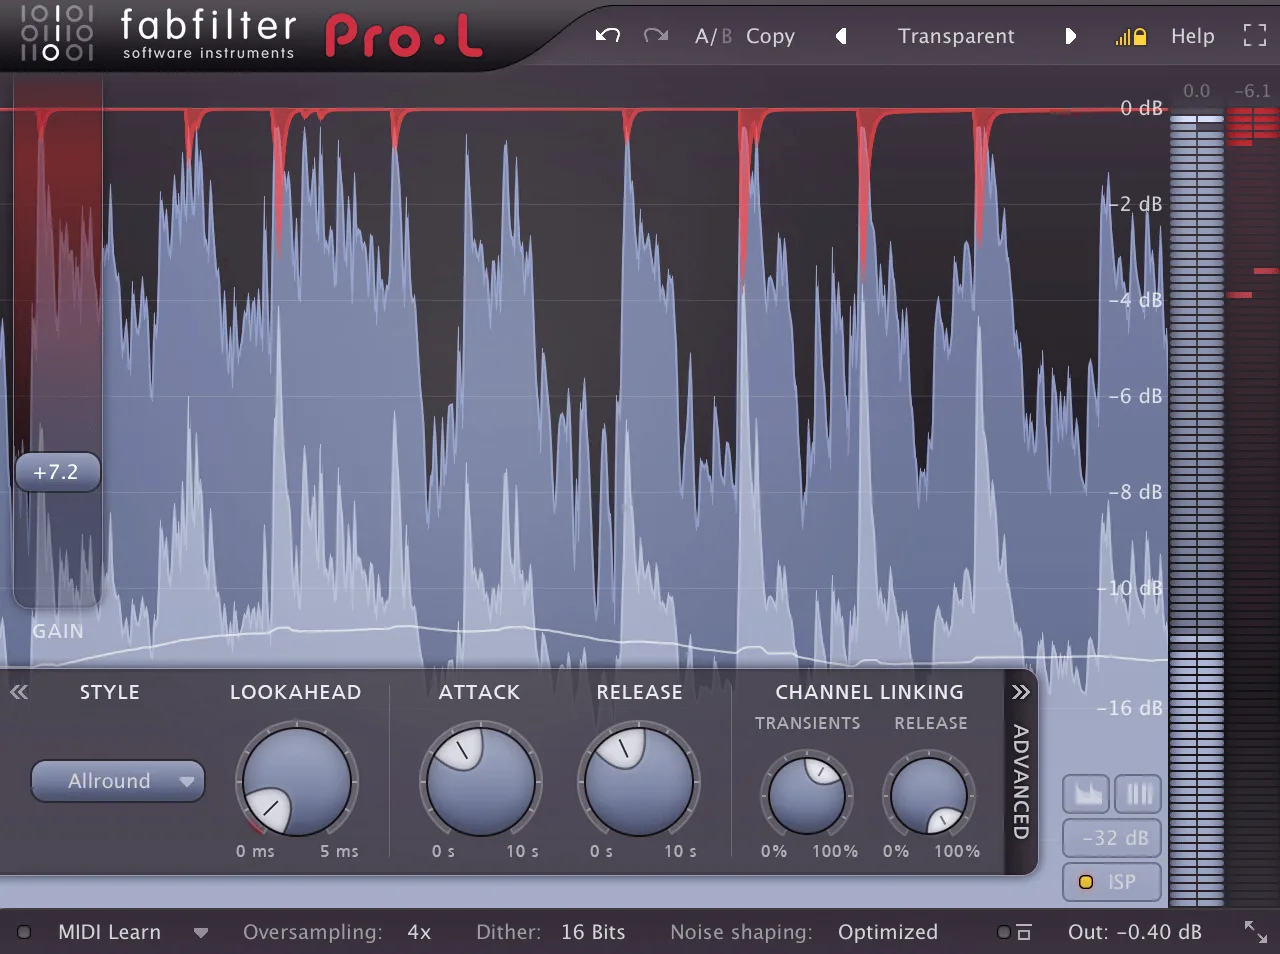This screenshot has height=954, width=1280.
Task: Click the Channel Linking Release knob
Action: pyautogui.click(x=928, y=795)
